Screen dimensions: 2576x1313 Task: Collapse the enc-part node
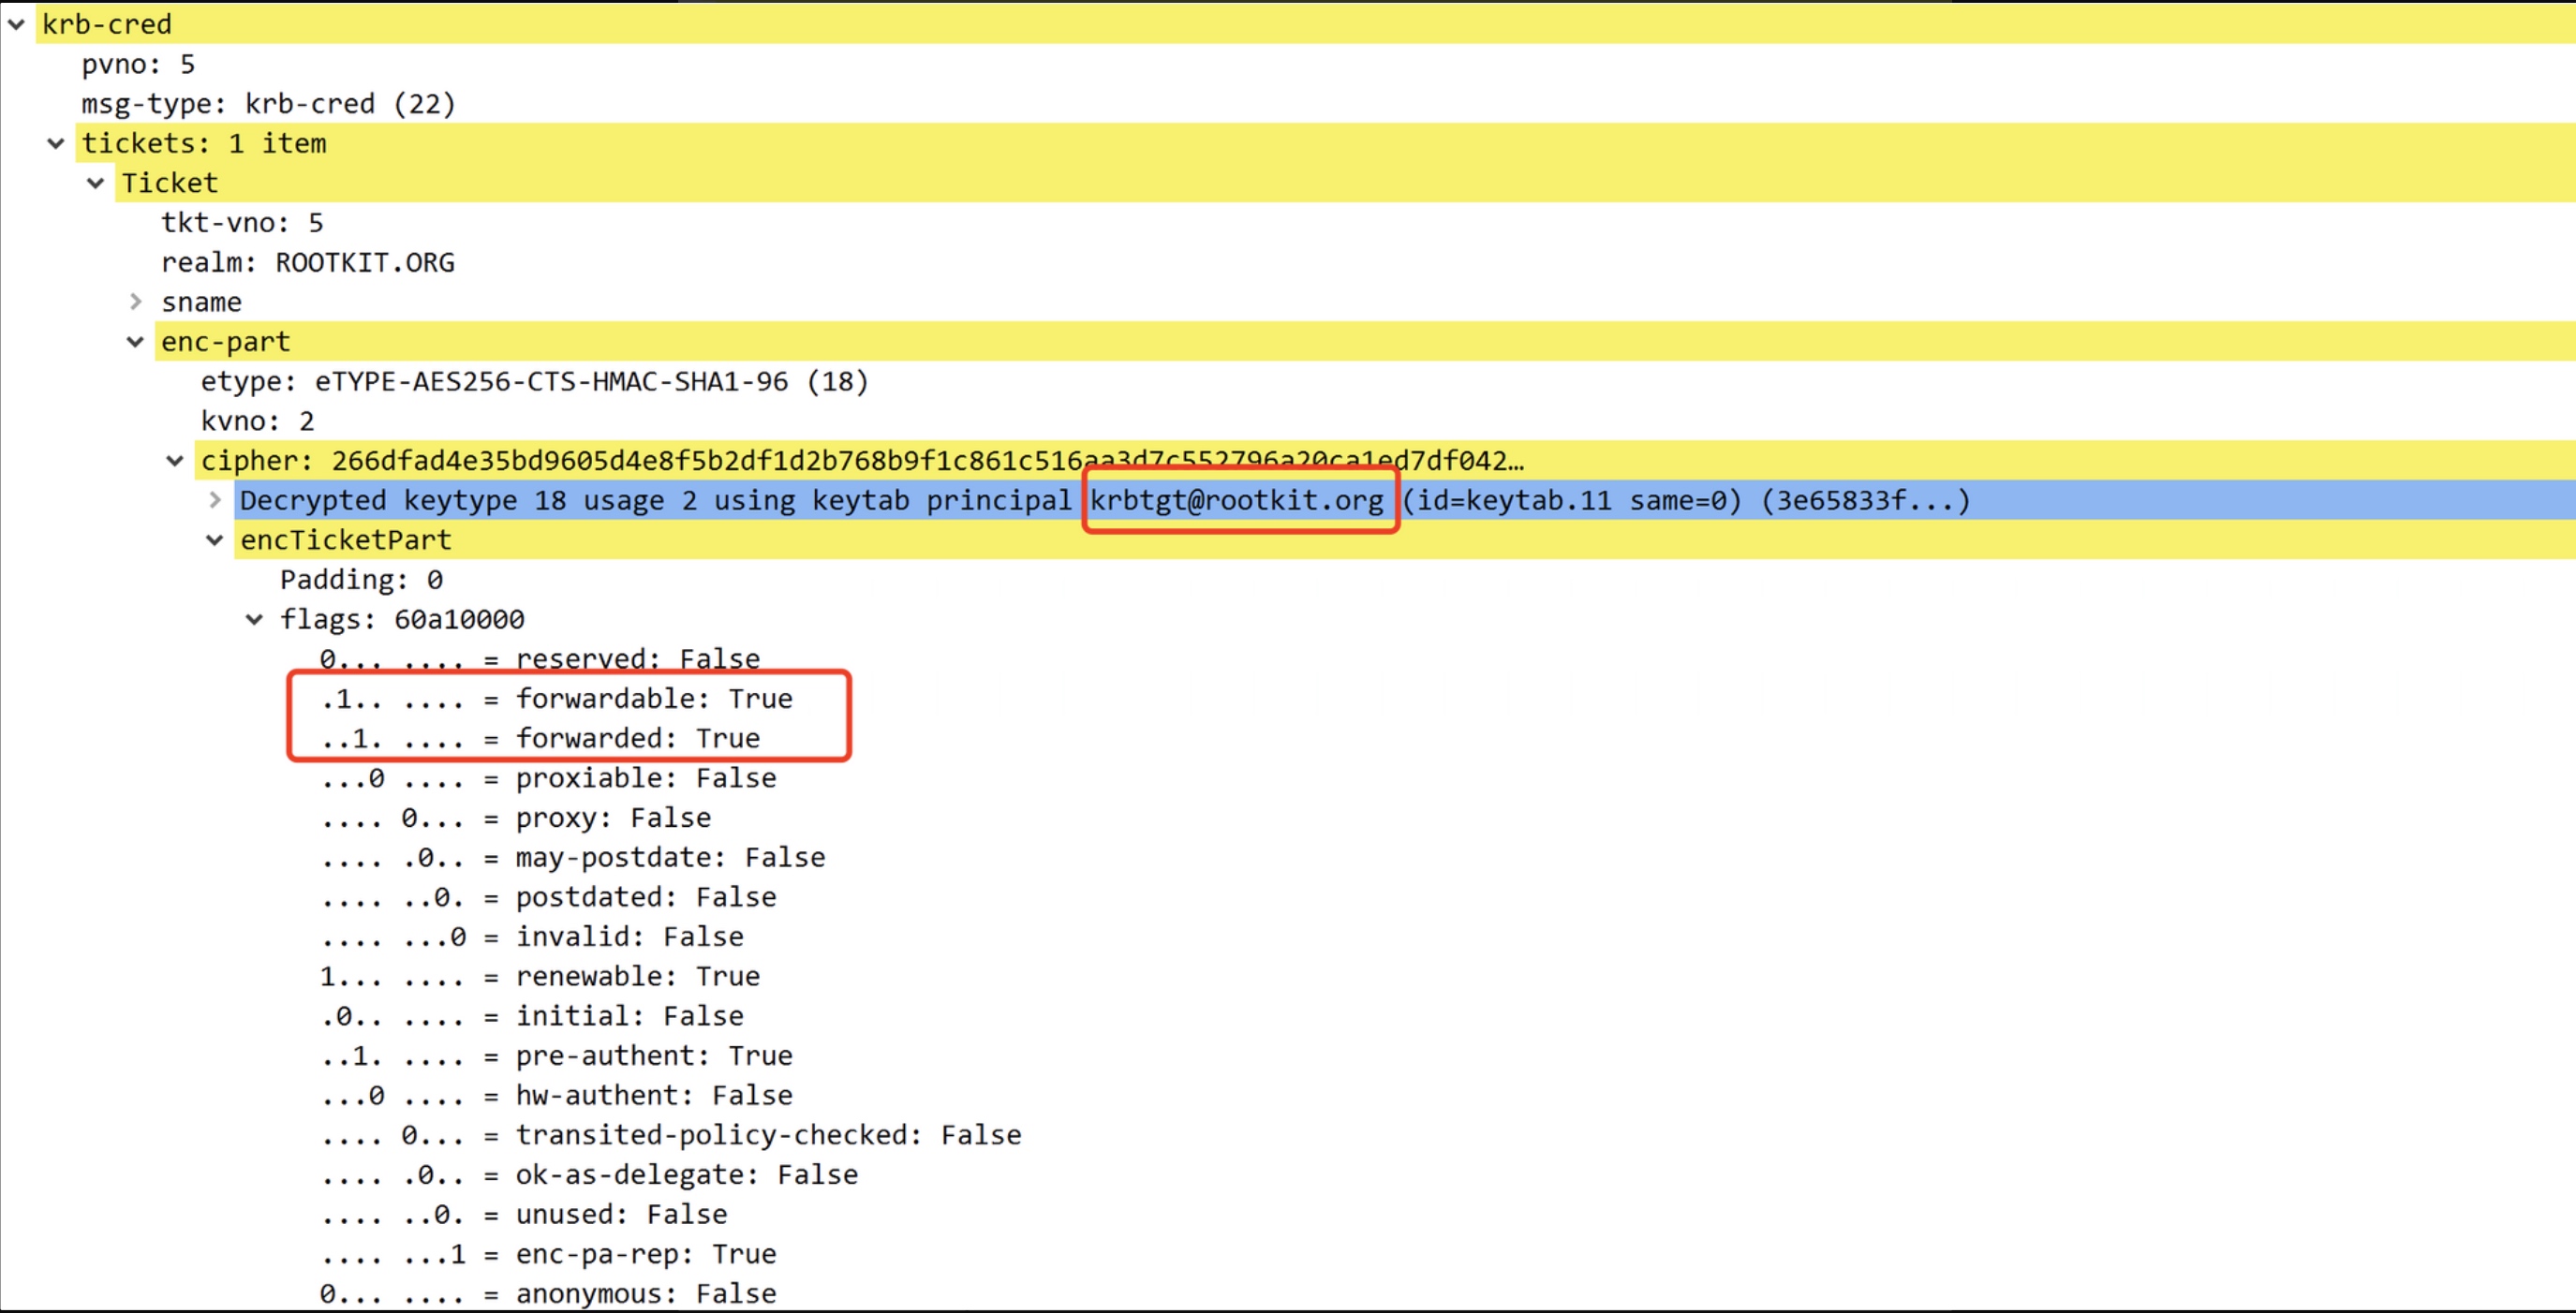tap(136, 342)
